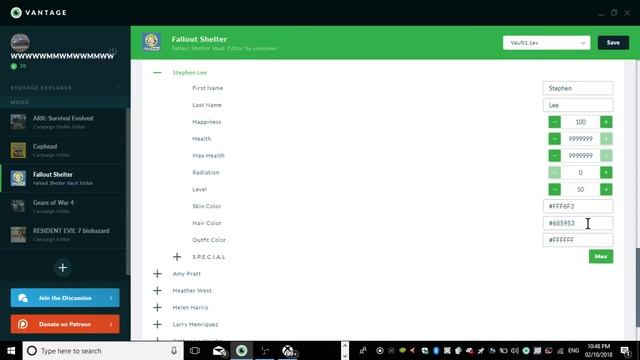Click the taskbar search box

point(103,351)
